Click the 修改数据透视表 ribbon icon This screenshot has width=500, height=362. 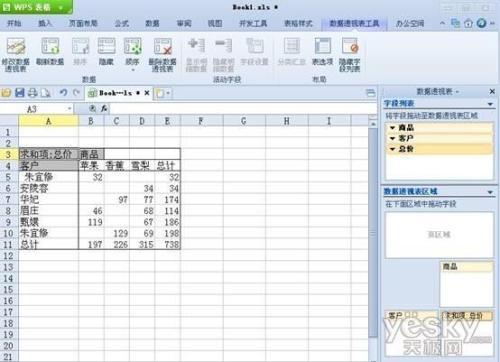coord(15,47)
